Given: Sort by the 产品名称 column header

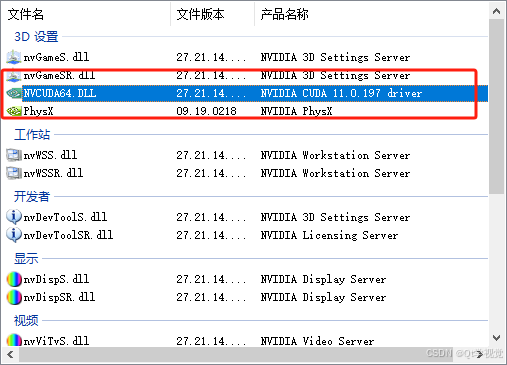Looking at the screenshot, I should click(284, 14).
